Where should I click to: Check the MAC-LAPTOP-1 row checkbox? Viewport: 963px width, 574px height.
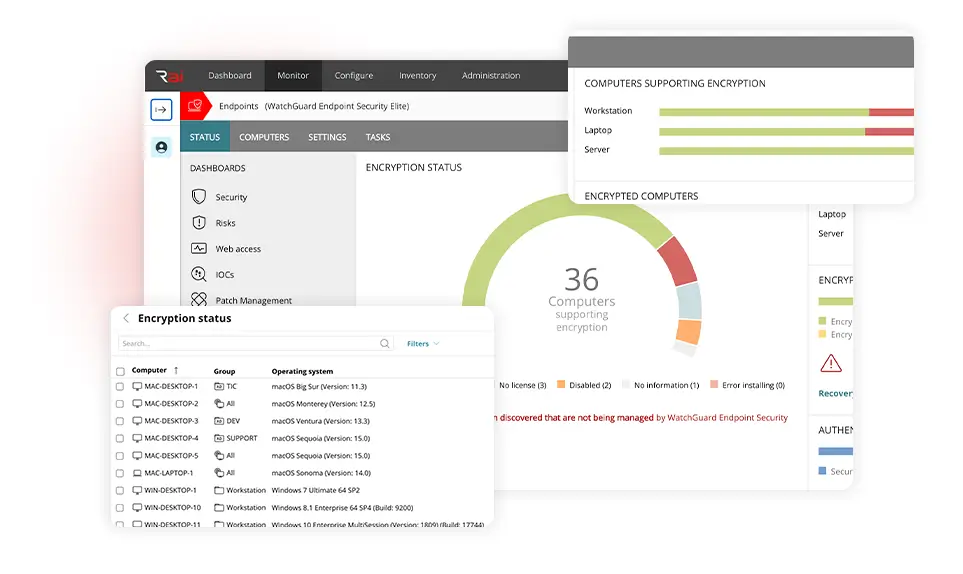(x=120, y=473)
